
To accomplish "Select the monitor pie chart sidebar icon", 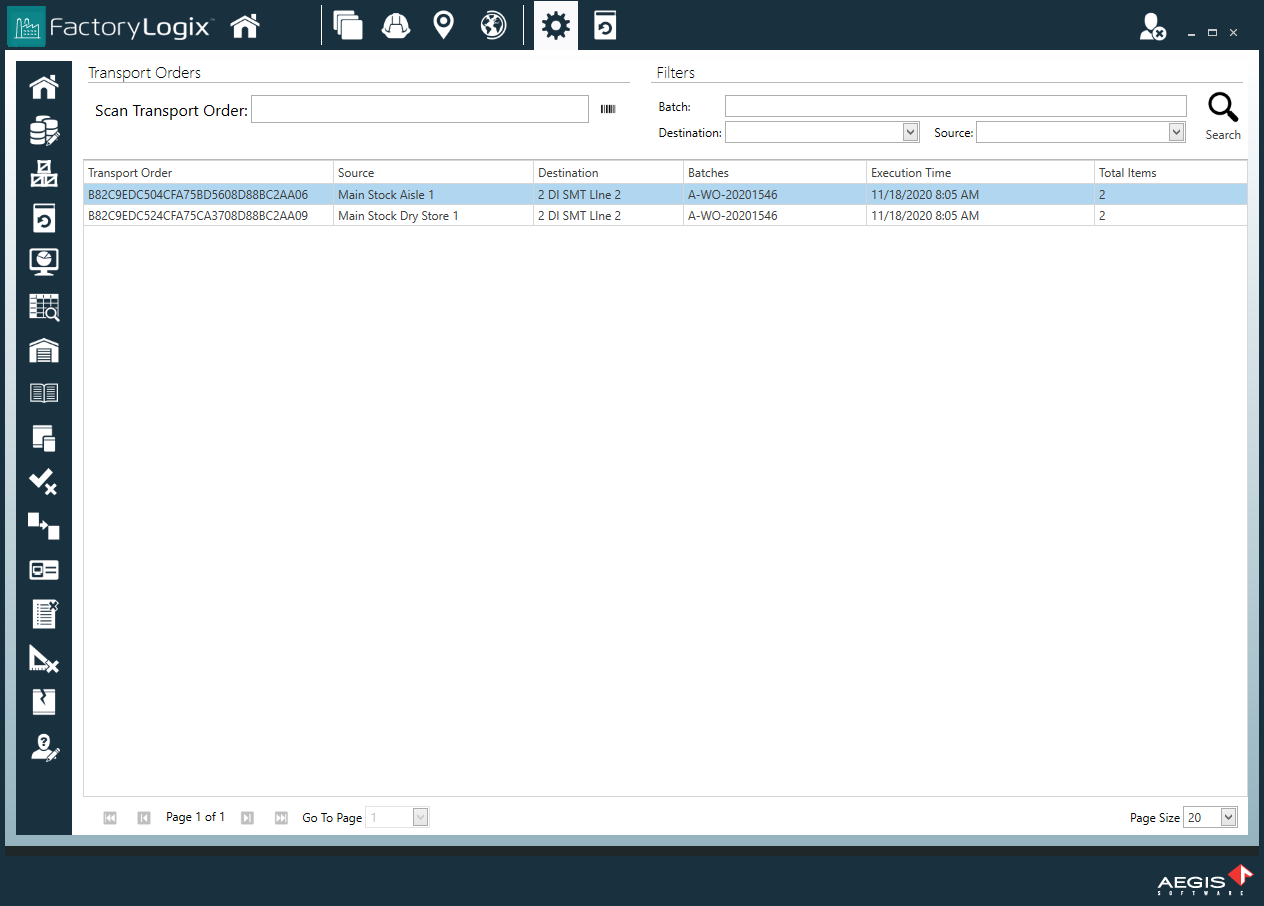I will click(x=44, y=262).
